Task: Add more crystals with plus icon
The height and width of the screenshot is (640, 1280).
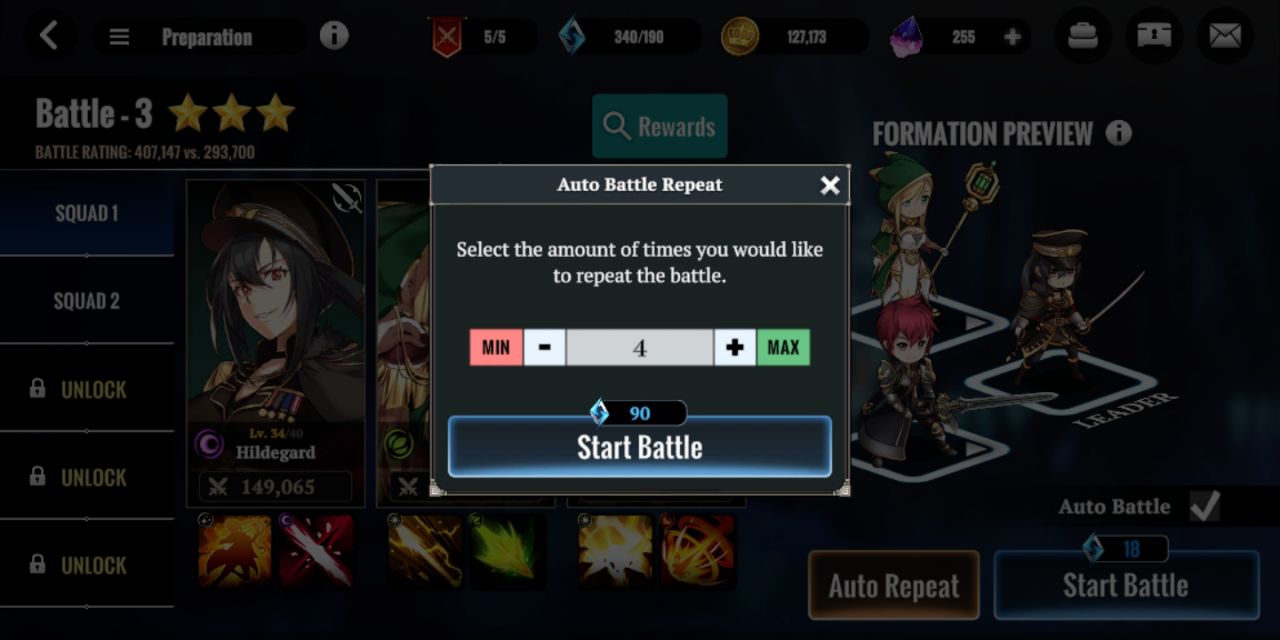Action: click(1012, 37)
